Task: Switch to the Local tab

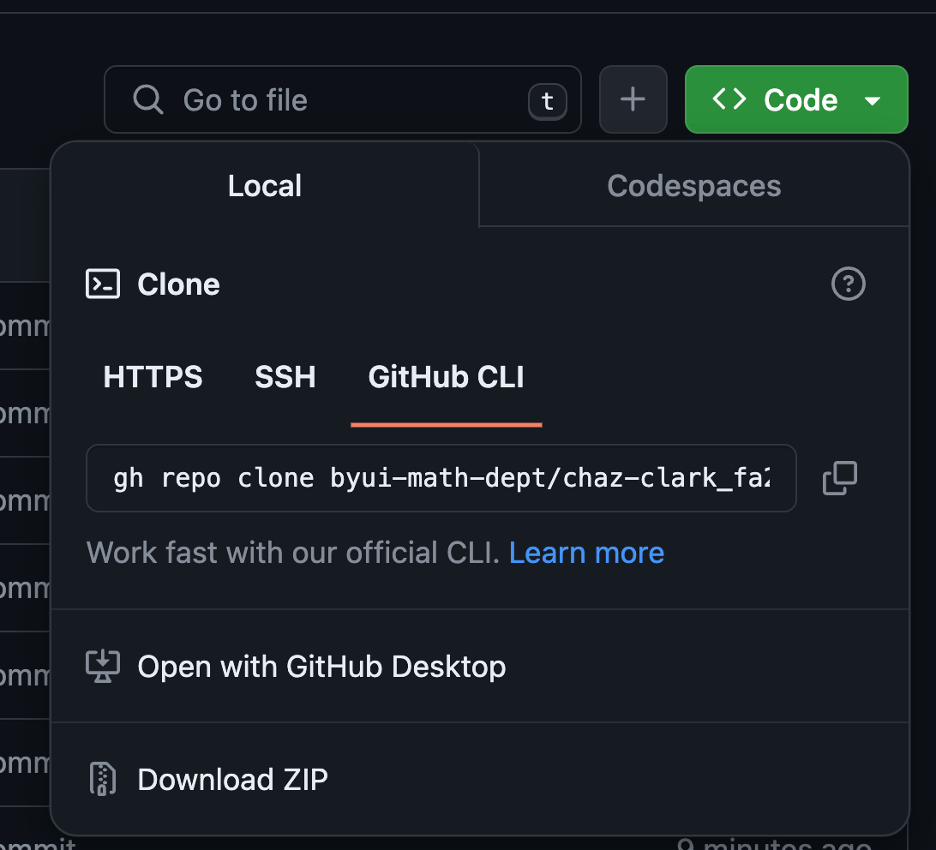Action: [264, 186]
